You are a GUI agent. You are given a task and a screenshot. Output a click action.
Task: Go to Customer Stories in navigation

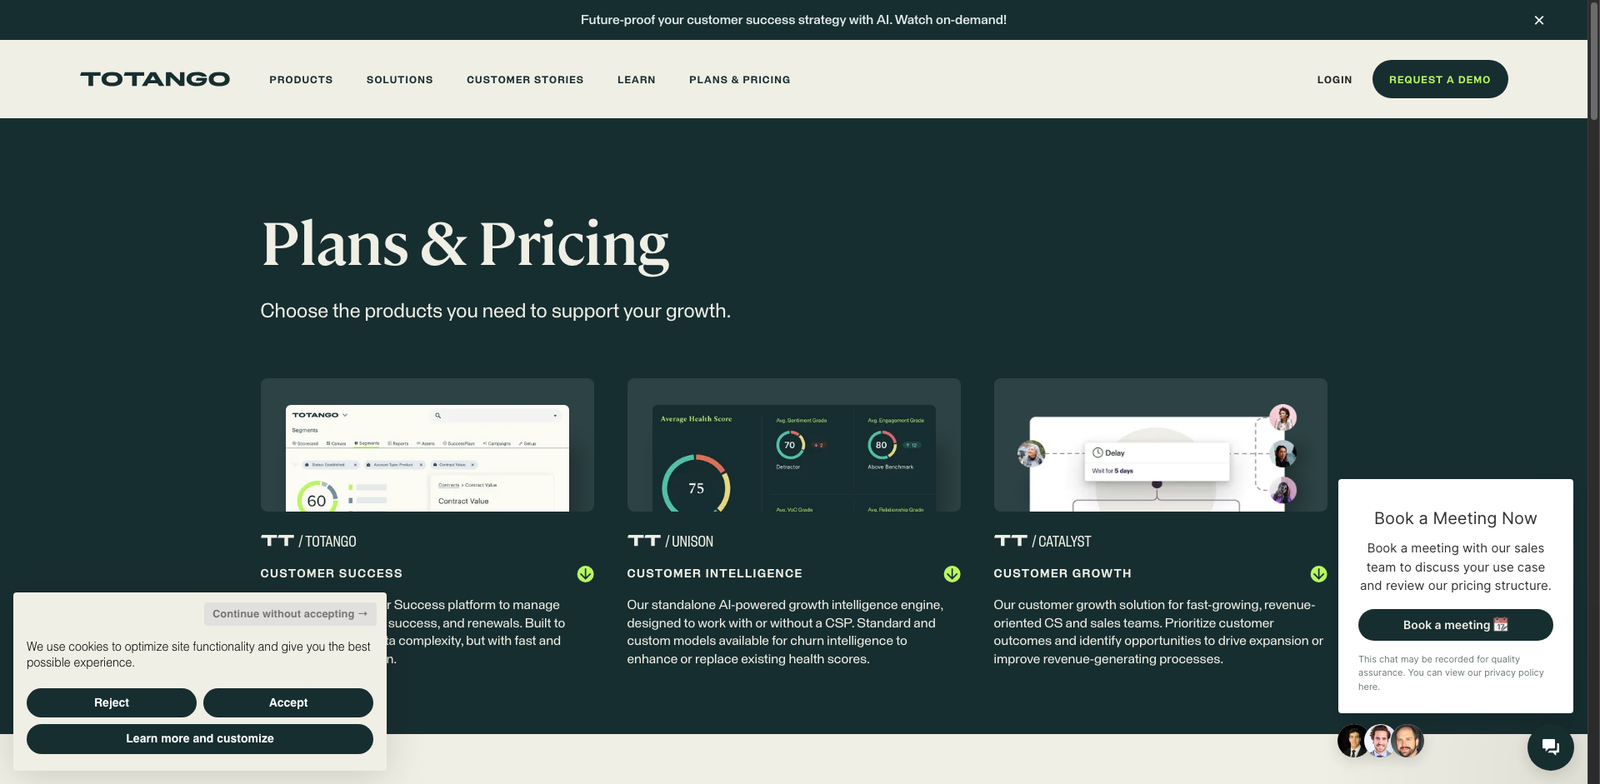click(x=525, y=80)
